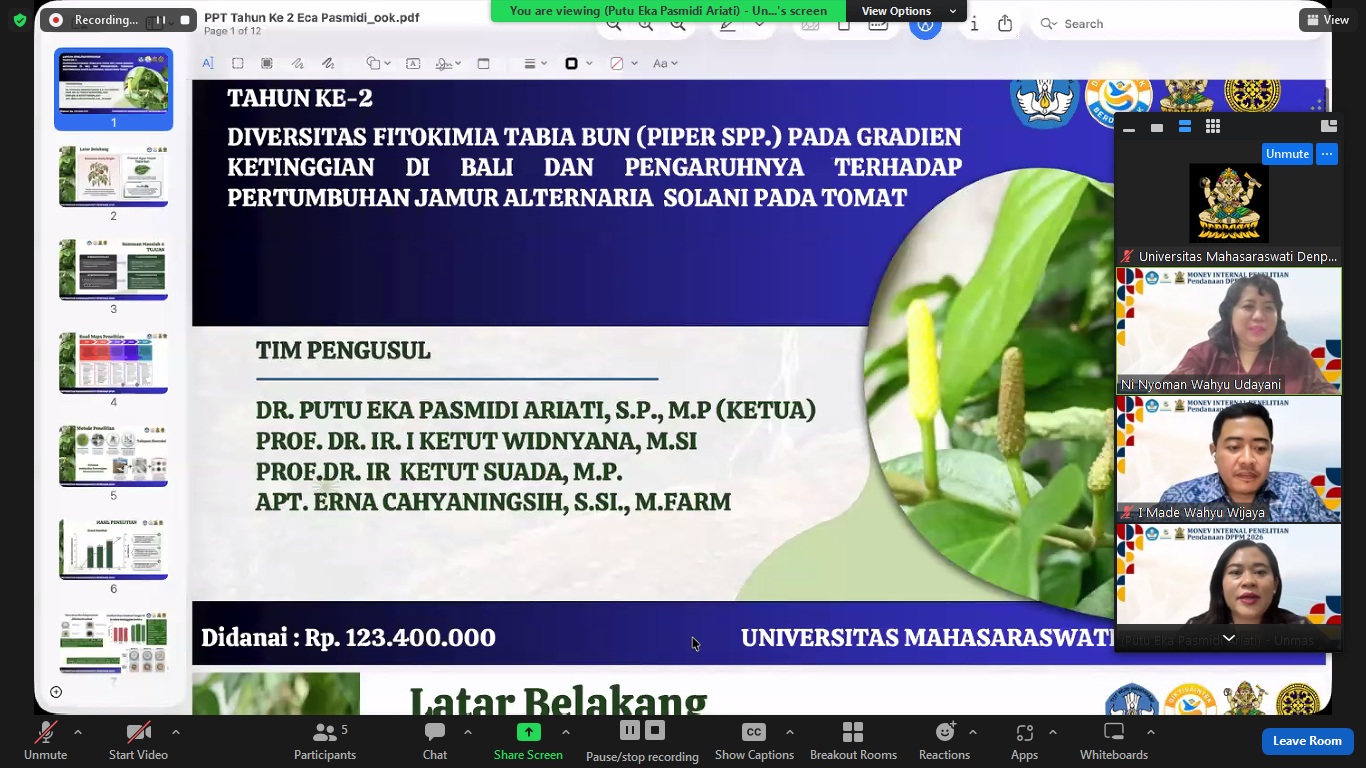Open the Whiteboards feature

coord(1114,742)
